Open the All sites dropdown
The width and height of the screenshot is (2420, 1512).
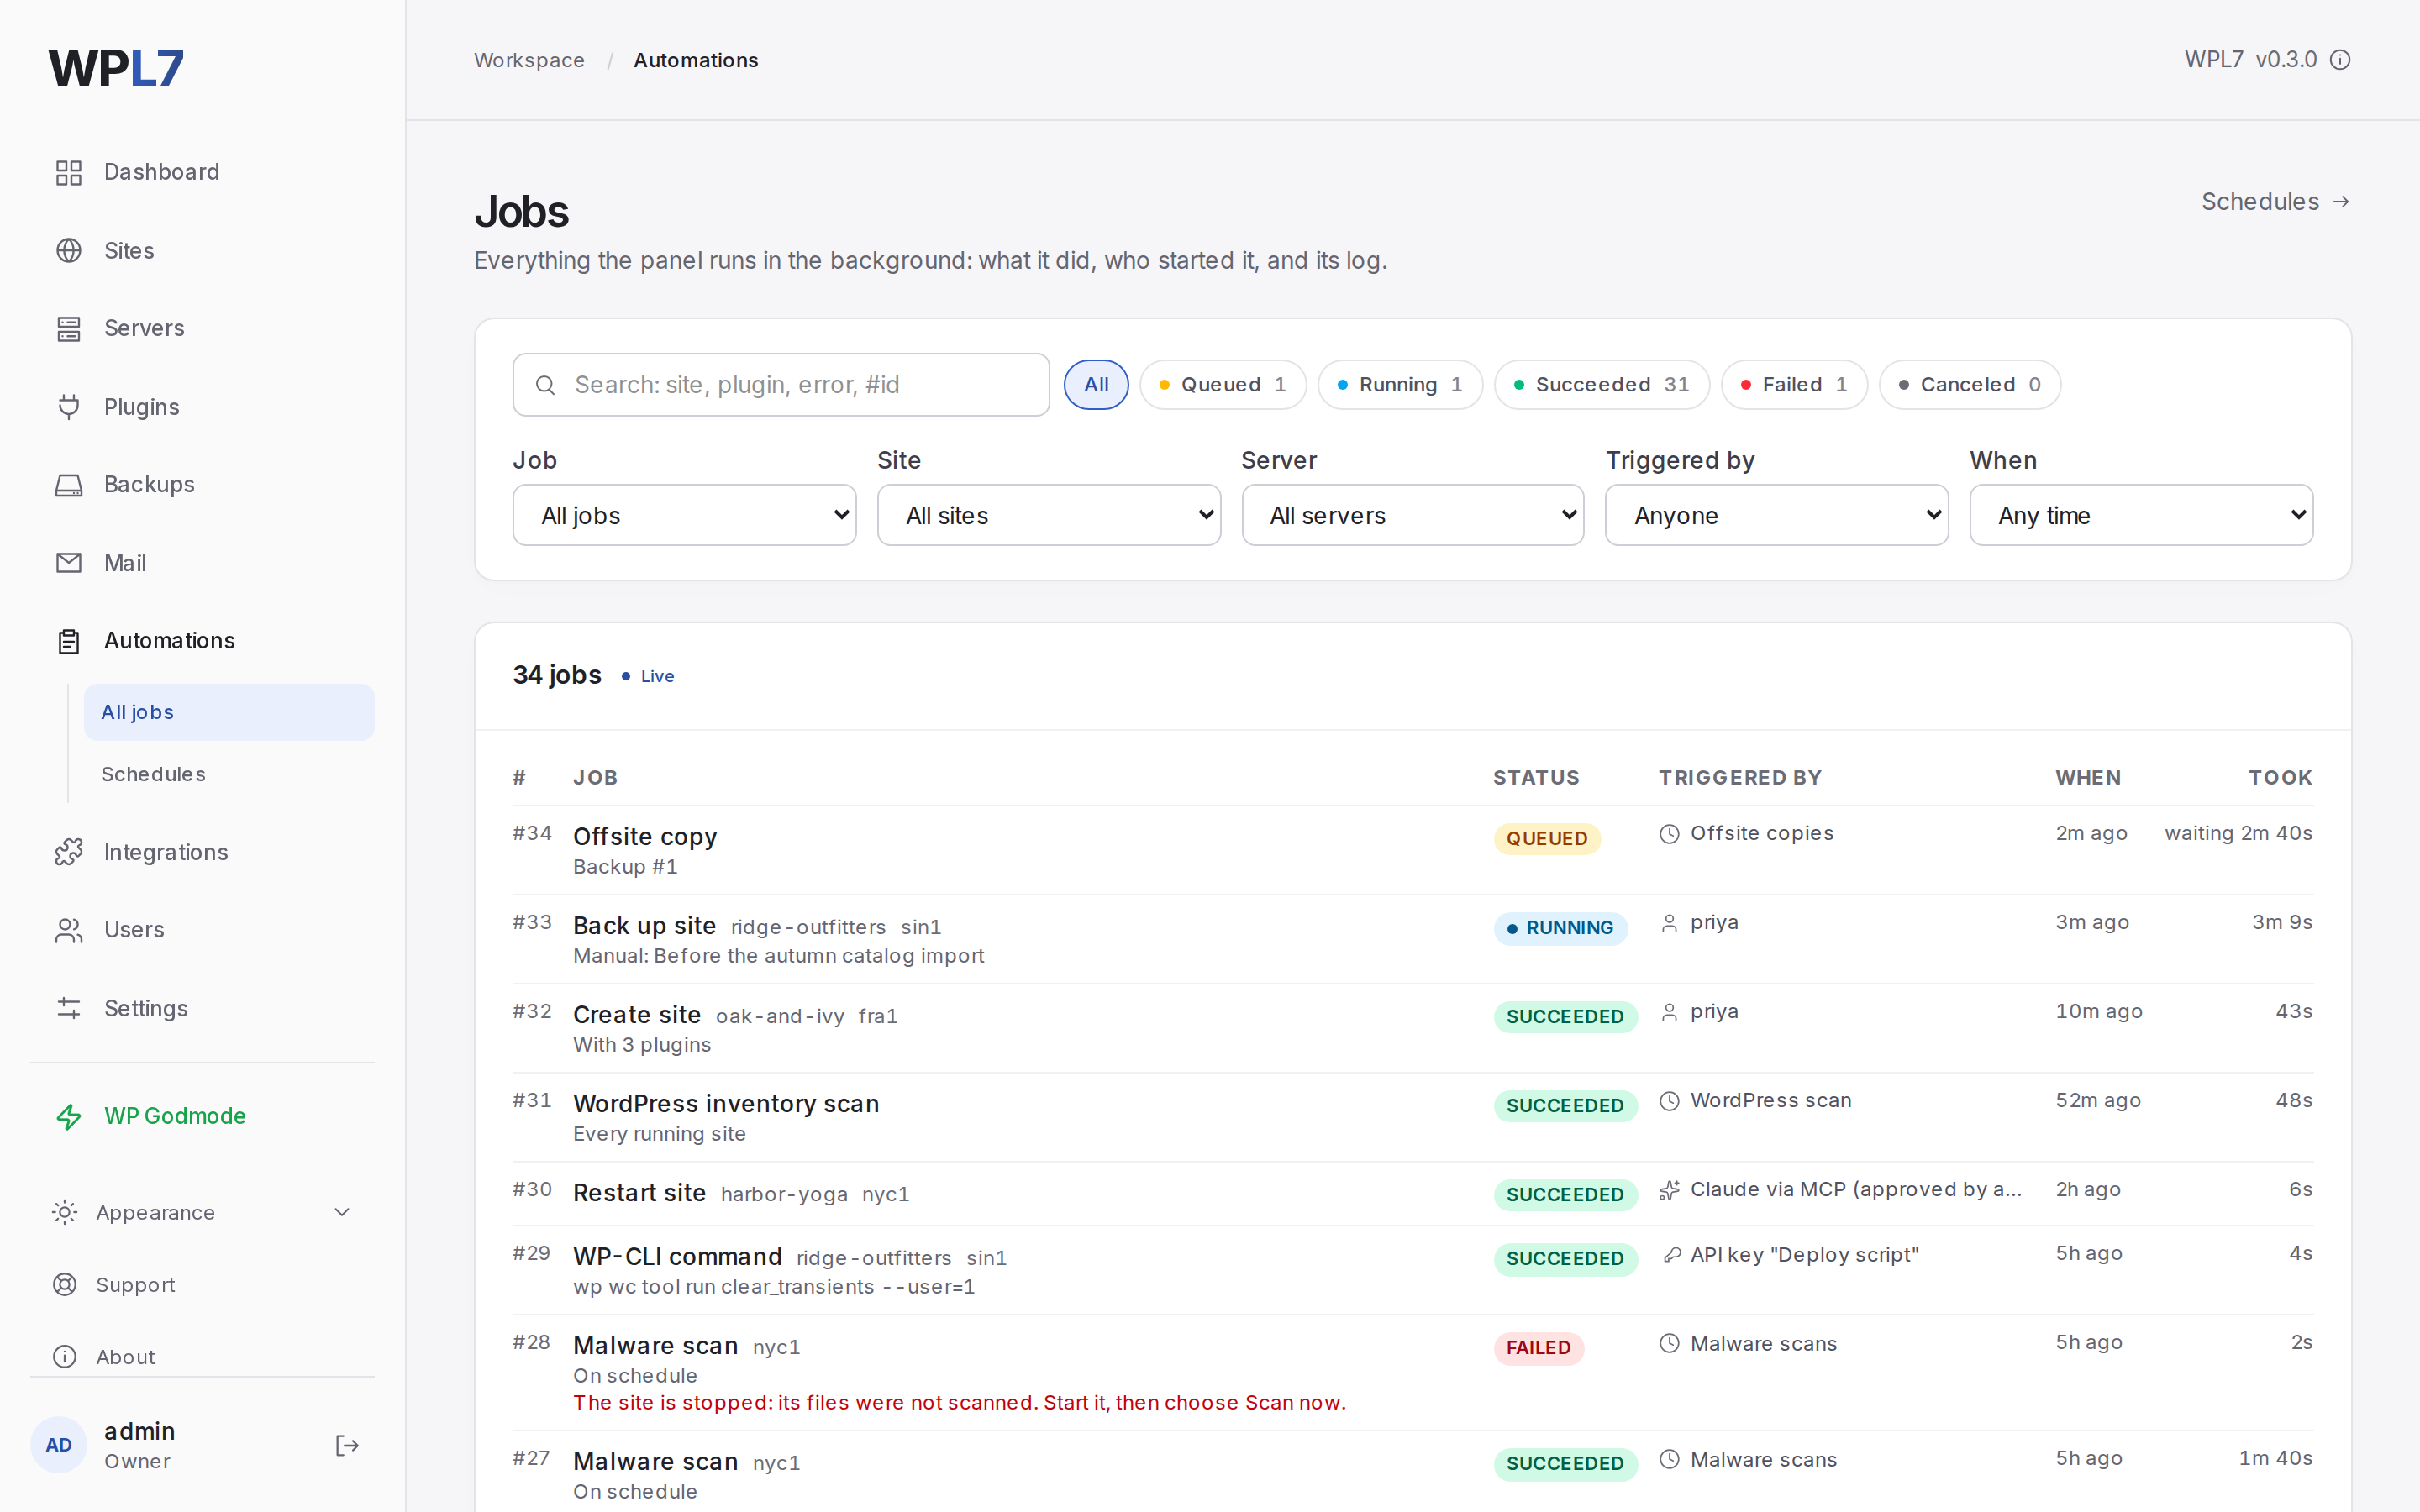1048,515
